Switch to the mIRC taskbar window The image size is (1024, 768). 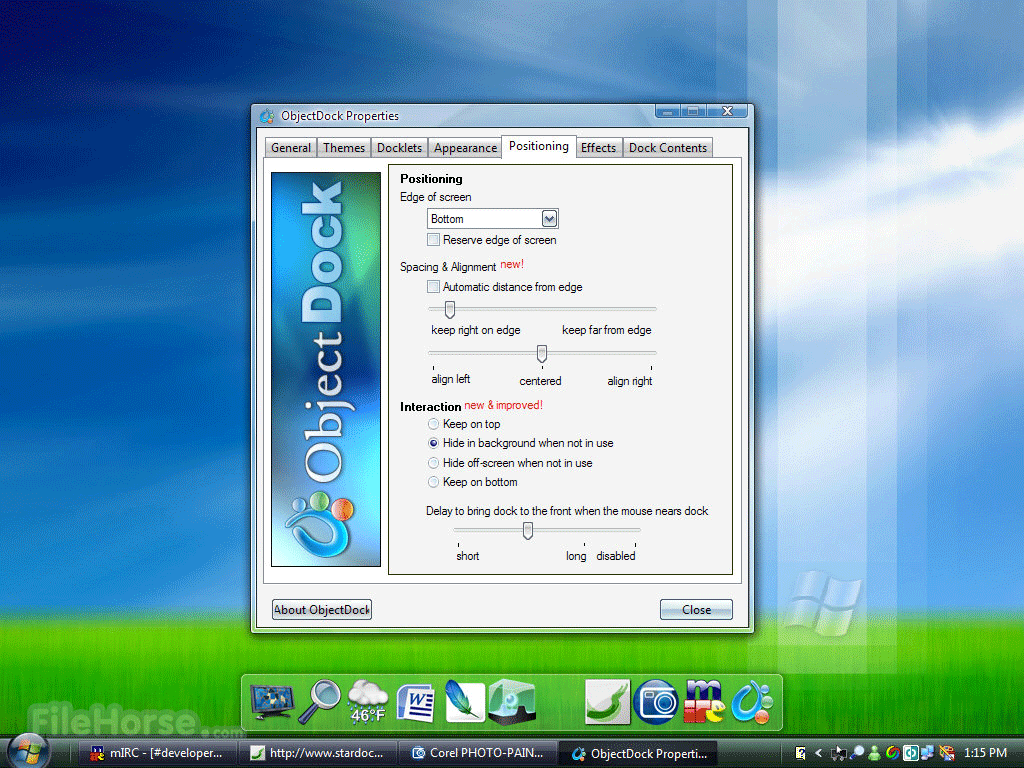click(x=156, y=753)
